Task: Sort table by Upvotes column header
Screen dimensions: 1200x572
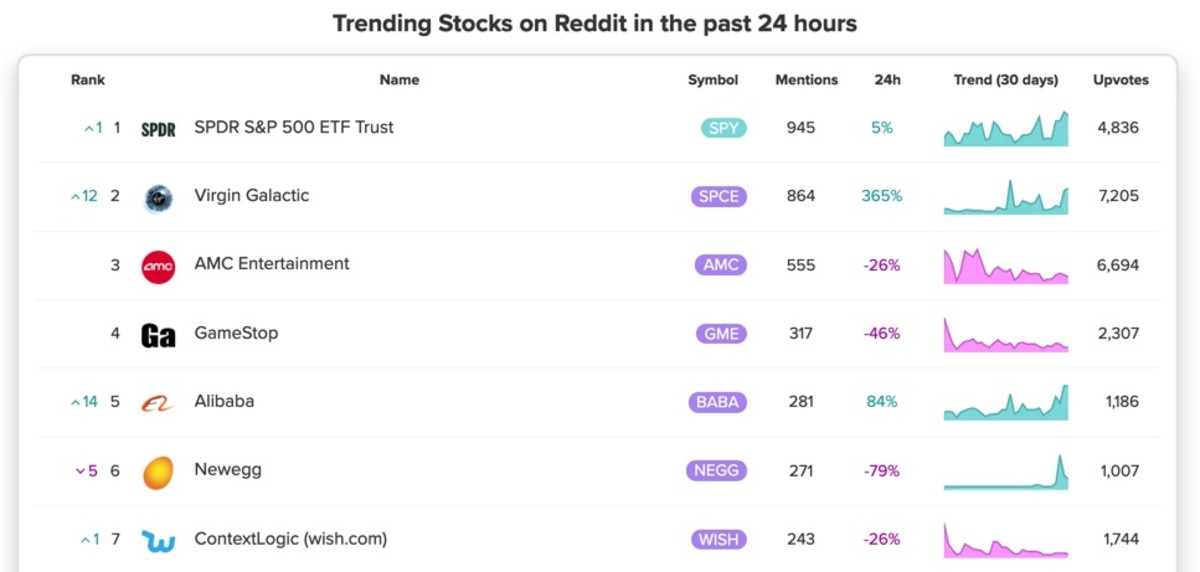Action: pyautogui.click(x=1121, y=80)
